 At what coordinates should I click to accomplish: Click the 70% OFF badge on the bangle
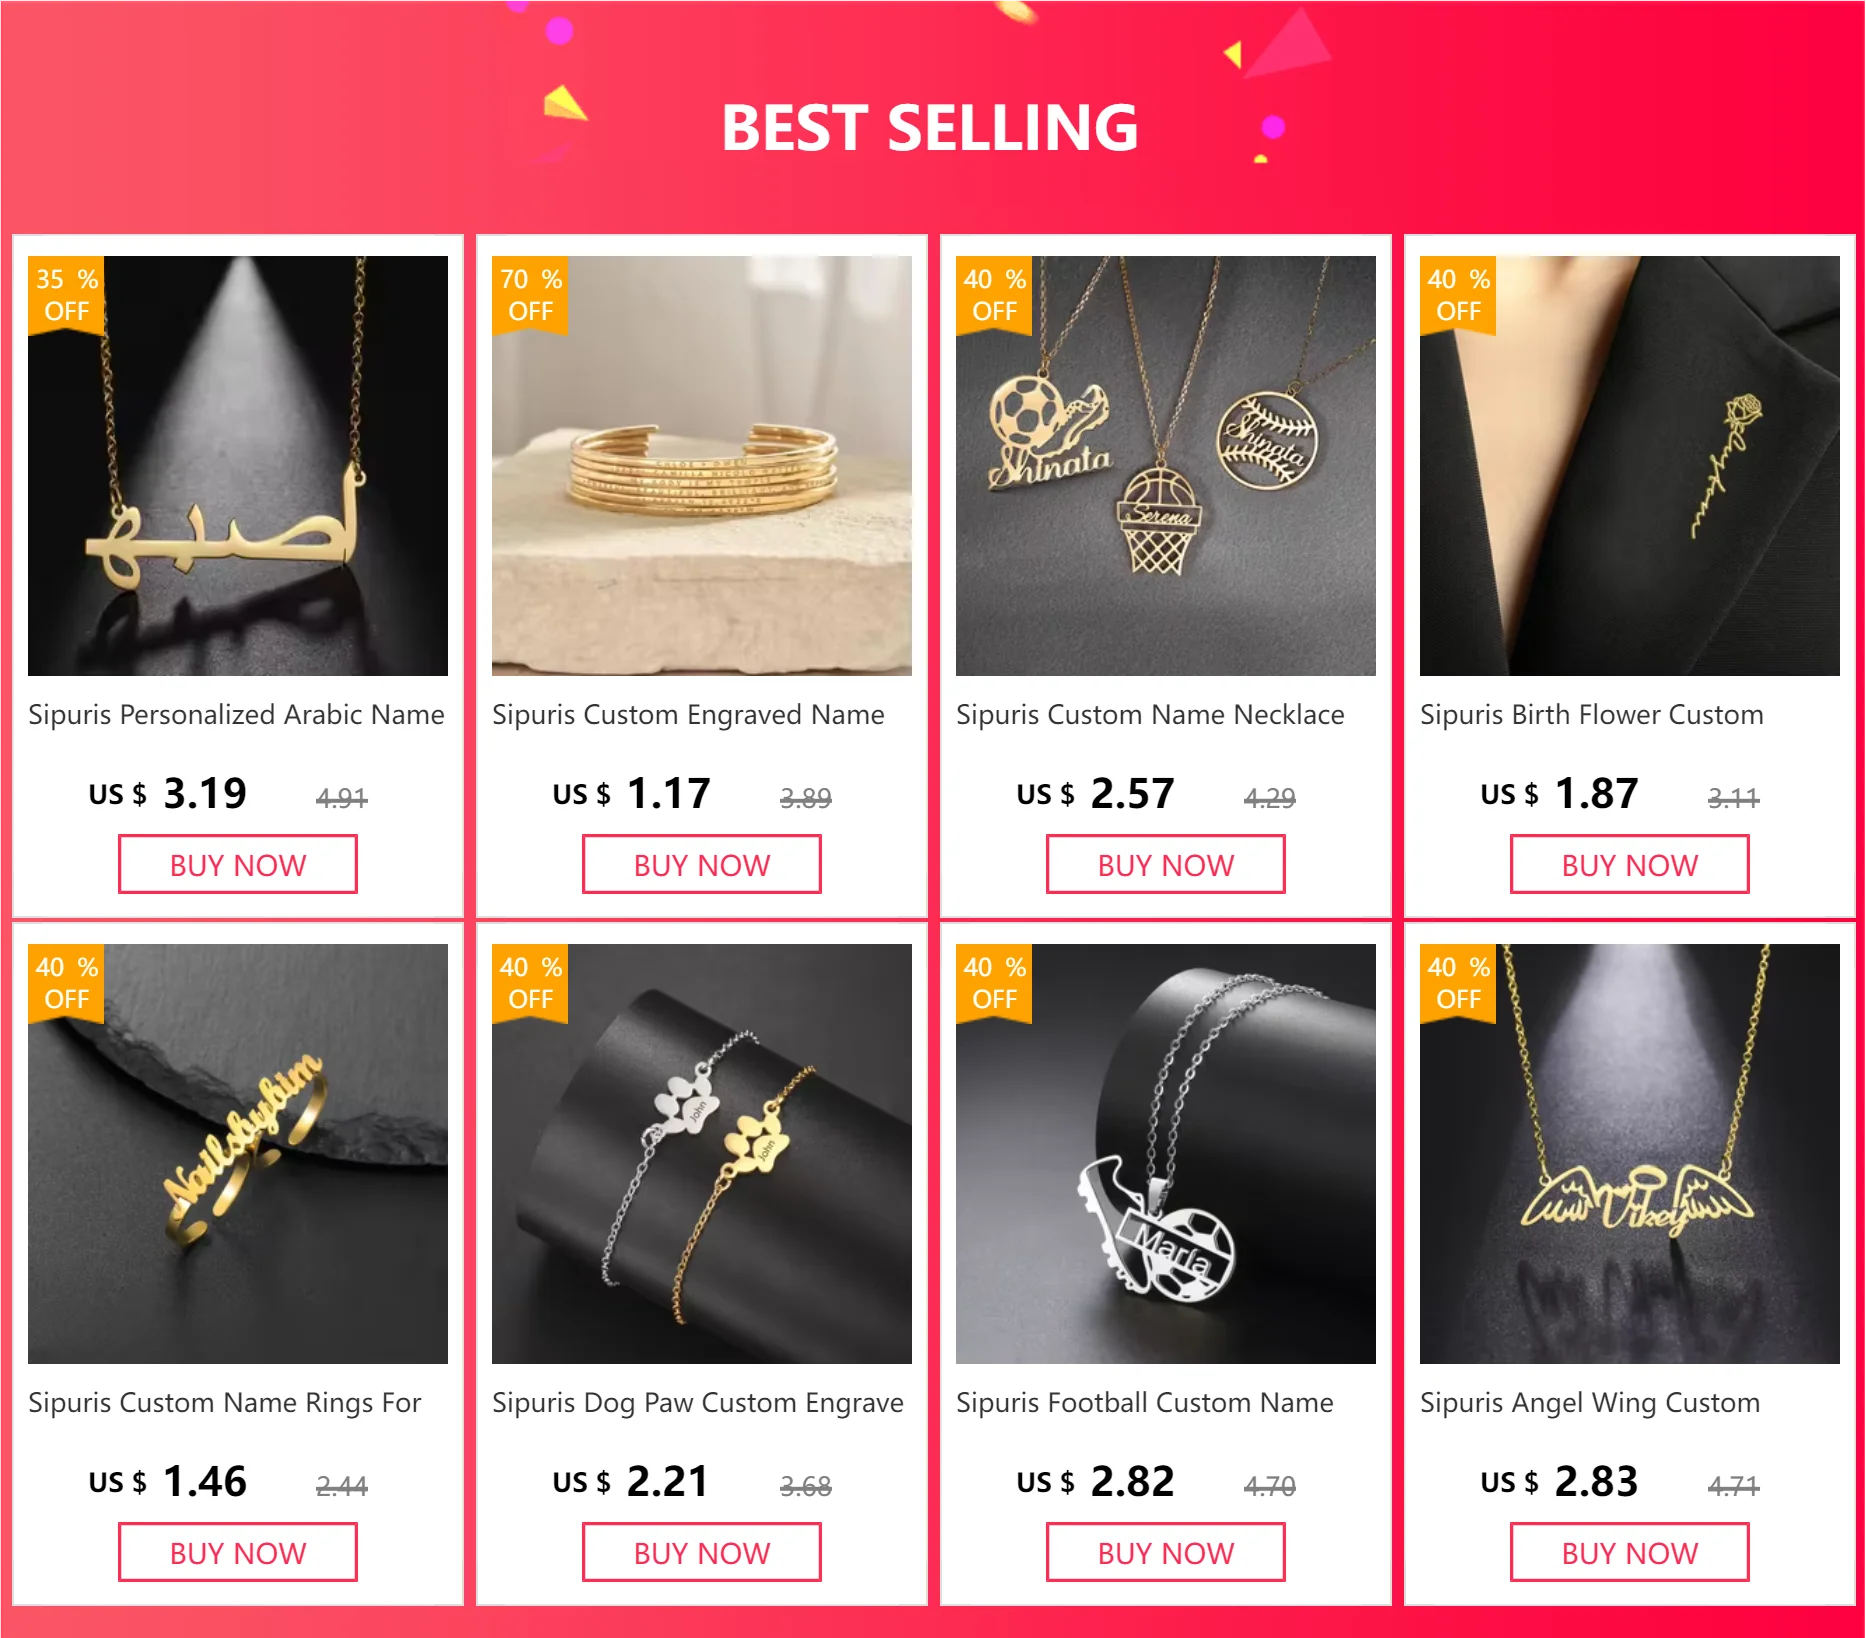click(530, 294)
